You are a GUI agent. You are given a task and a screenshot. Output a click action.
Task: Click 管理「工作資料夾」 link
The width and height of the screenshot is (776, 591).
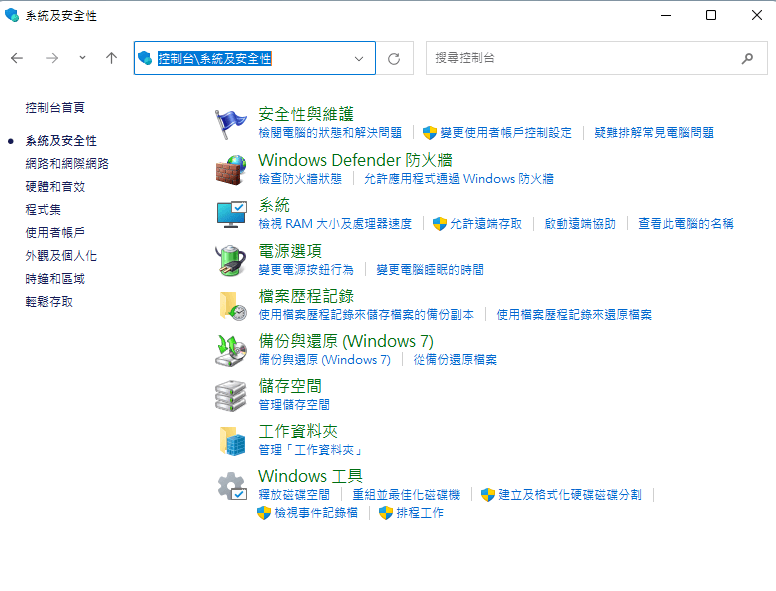310,450
